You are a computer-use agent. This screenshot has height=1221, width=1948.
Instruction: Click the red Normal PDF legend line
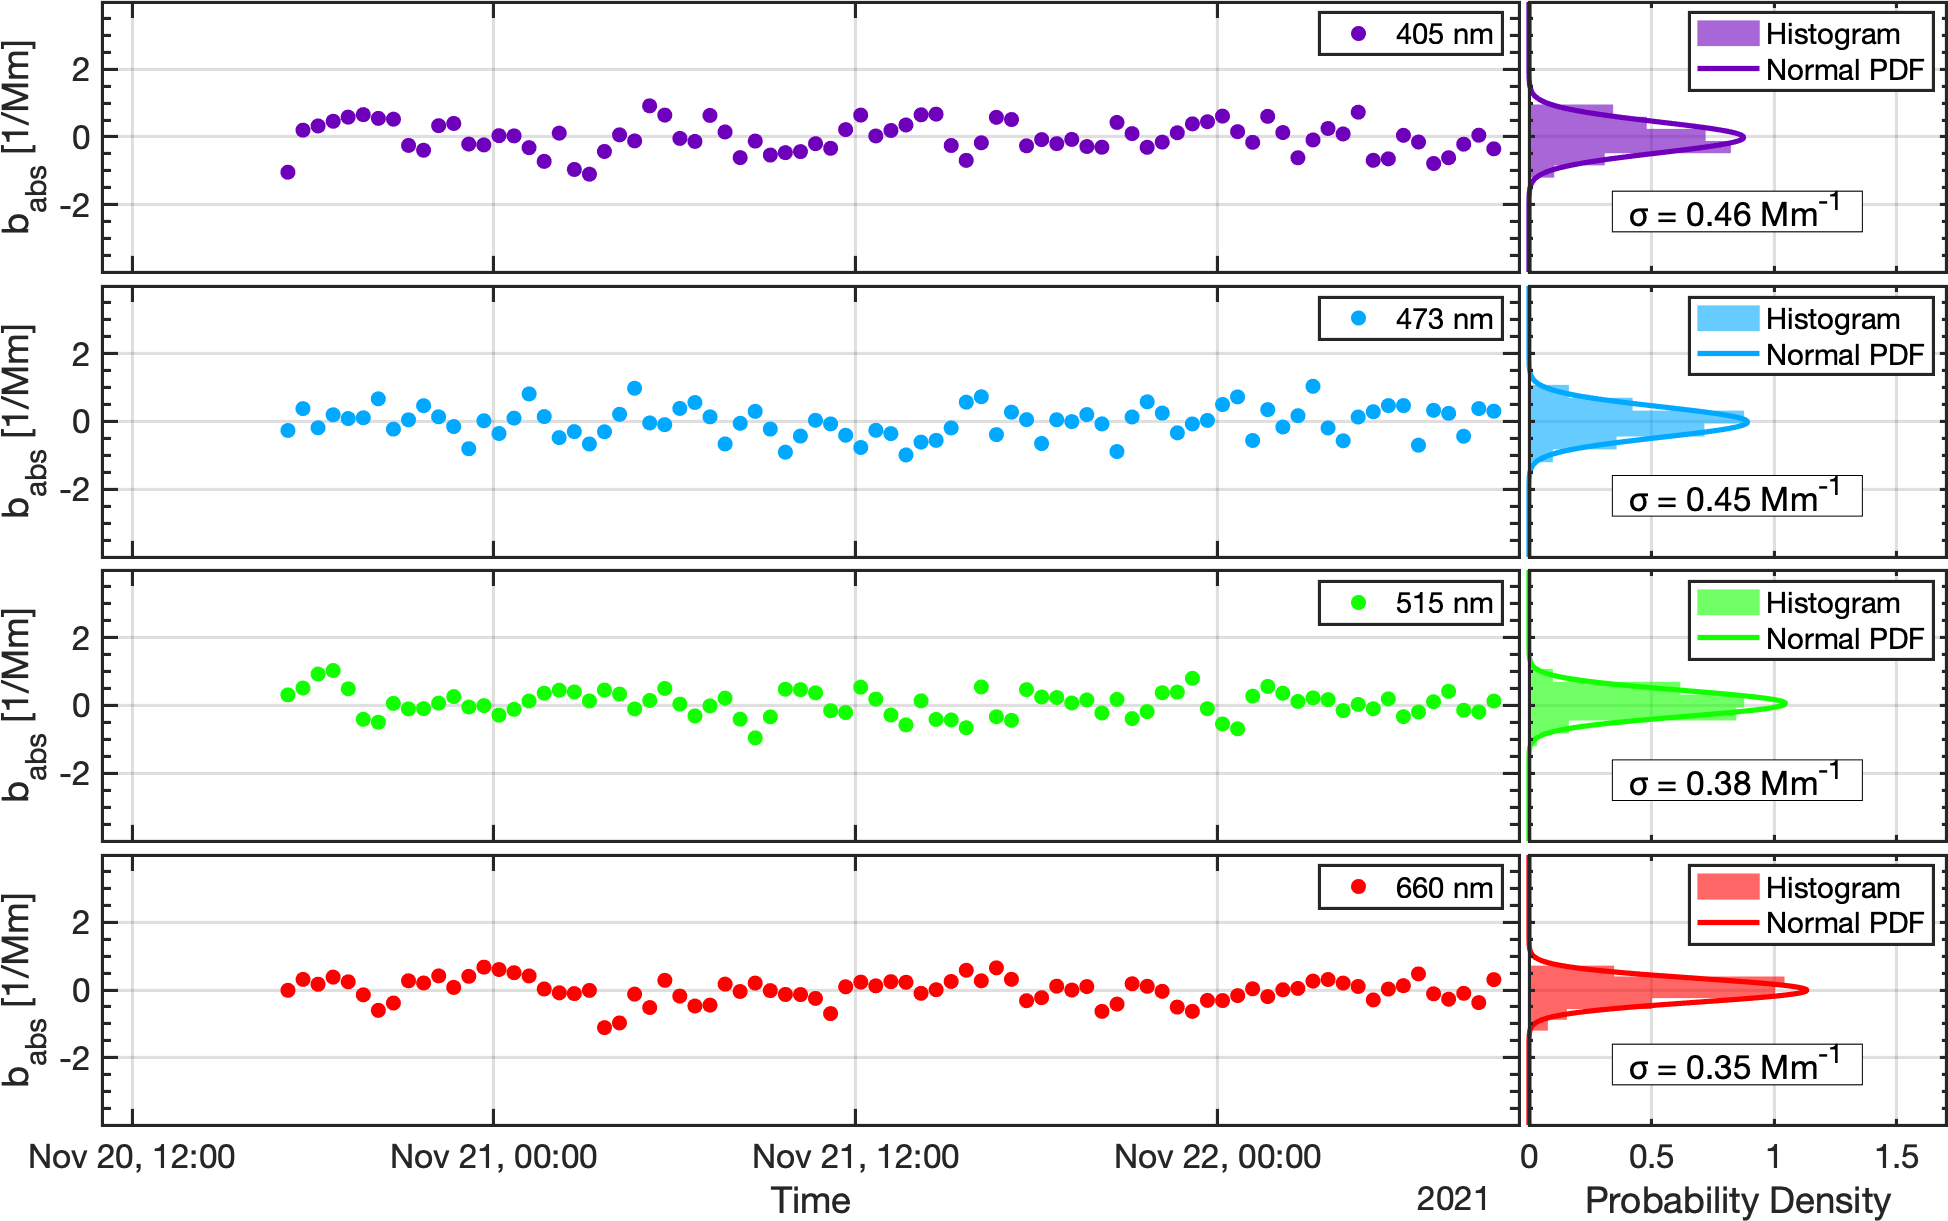click(1727, 923)
